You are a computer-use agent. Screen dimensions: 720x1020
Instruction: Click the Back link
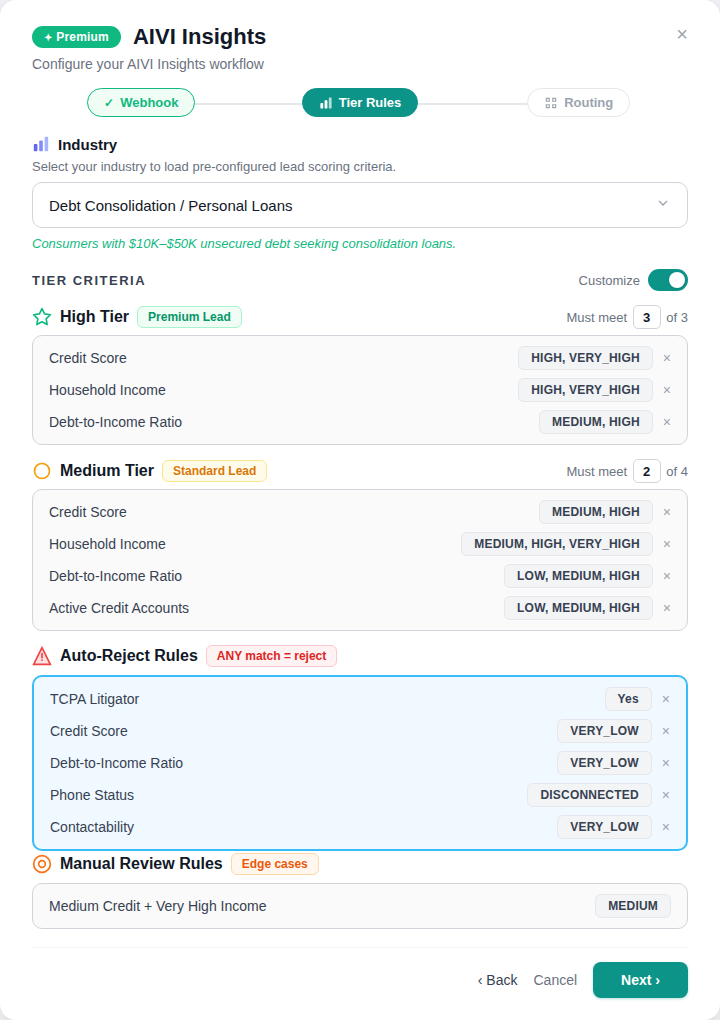497,980
